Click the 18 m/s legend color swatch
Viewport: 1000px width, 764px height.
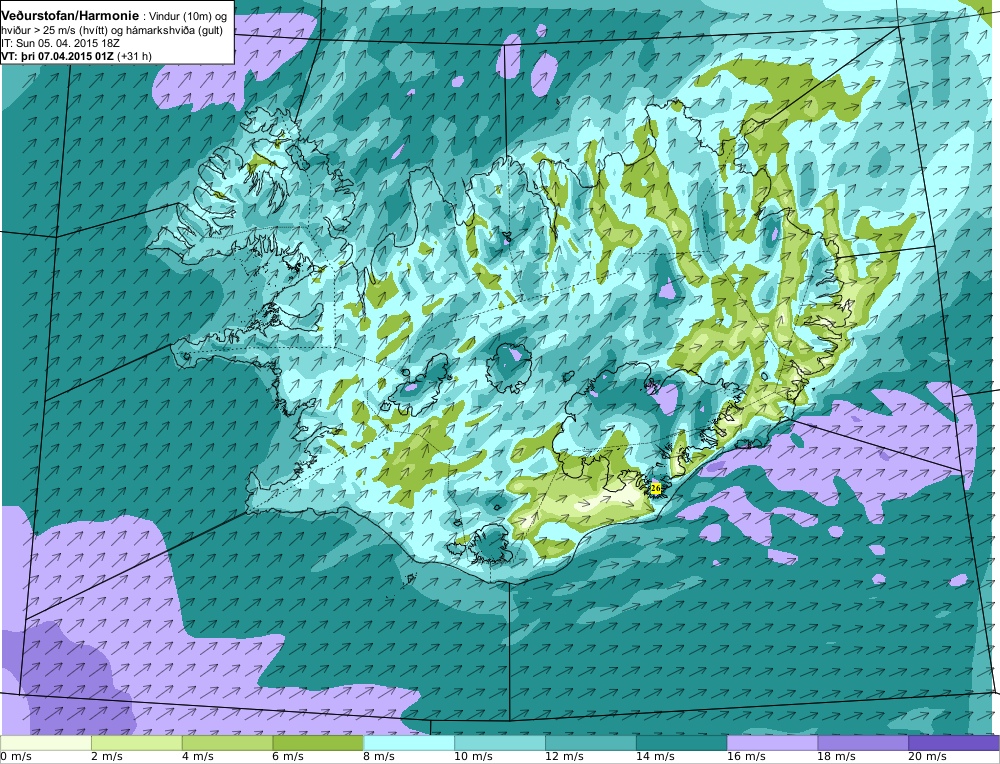(864, 743)
